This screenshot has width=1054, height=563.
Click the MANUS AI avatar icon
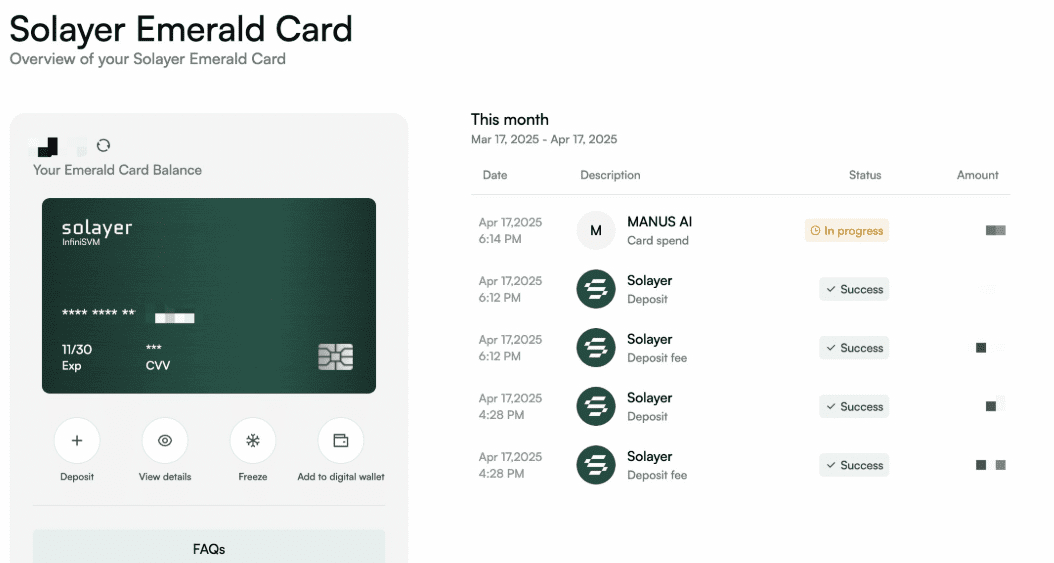(596, 230)
